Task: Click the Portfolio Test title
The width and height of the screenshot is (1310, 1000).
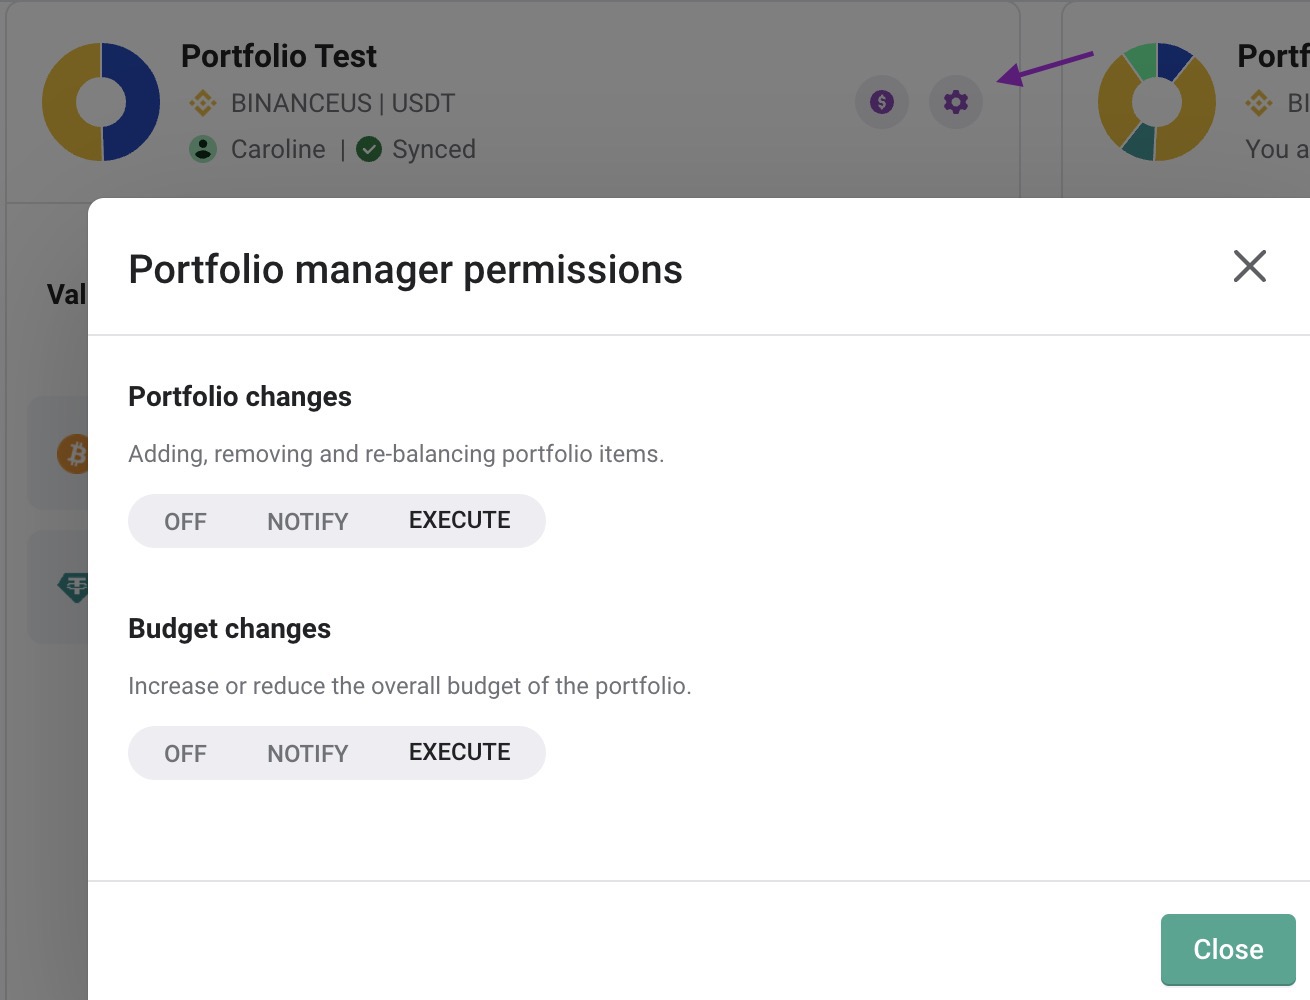Action: click(x=279, y=56)
